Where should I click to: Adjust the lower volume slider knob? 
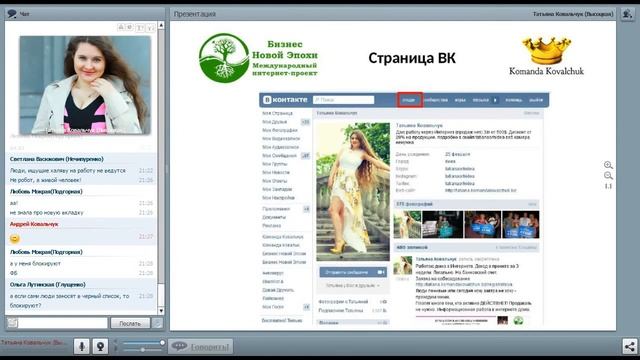click(142, 350)
